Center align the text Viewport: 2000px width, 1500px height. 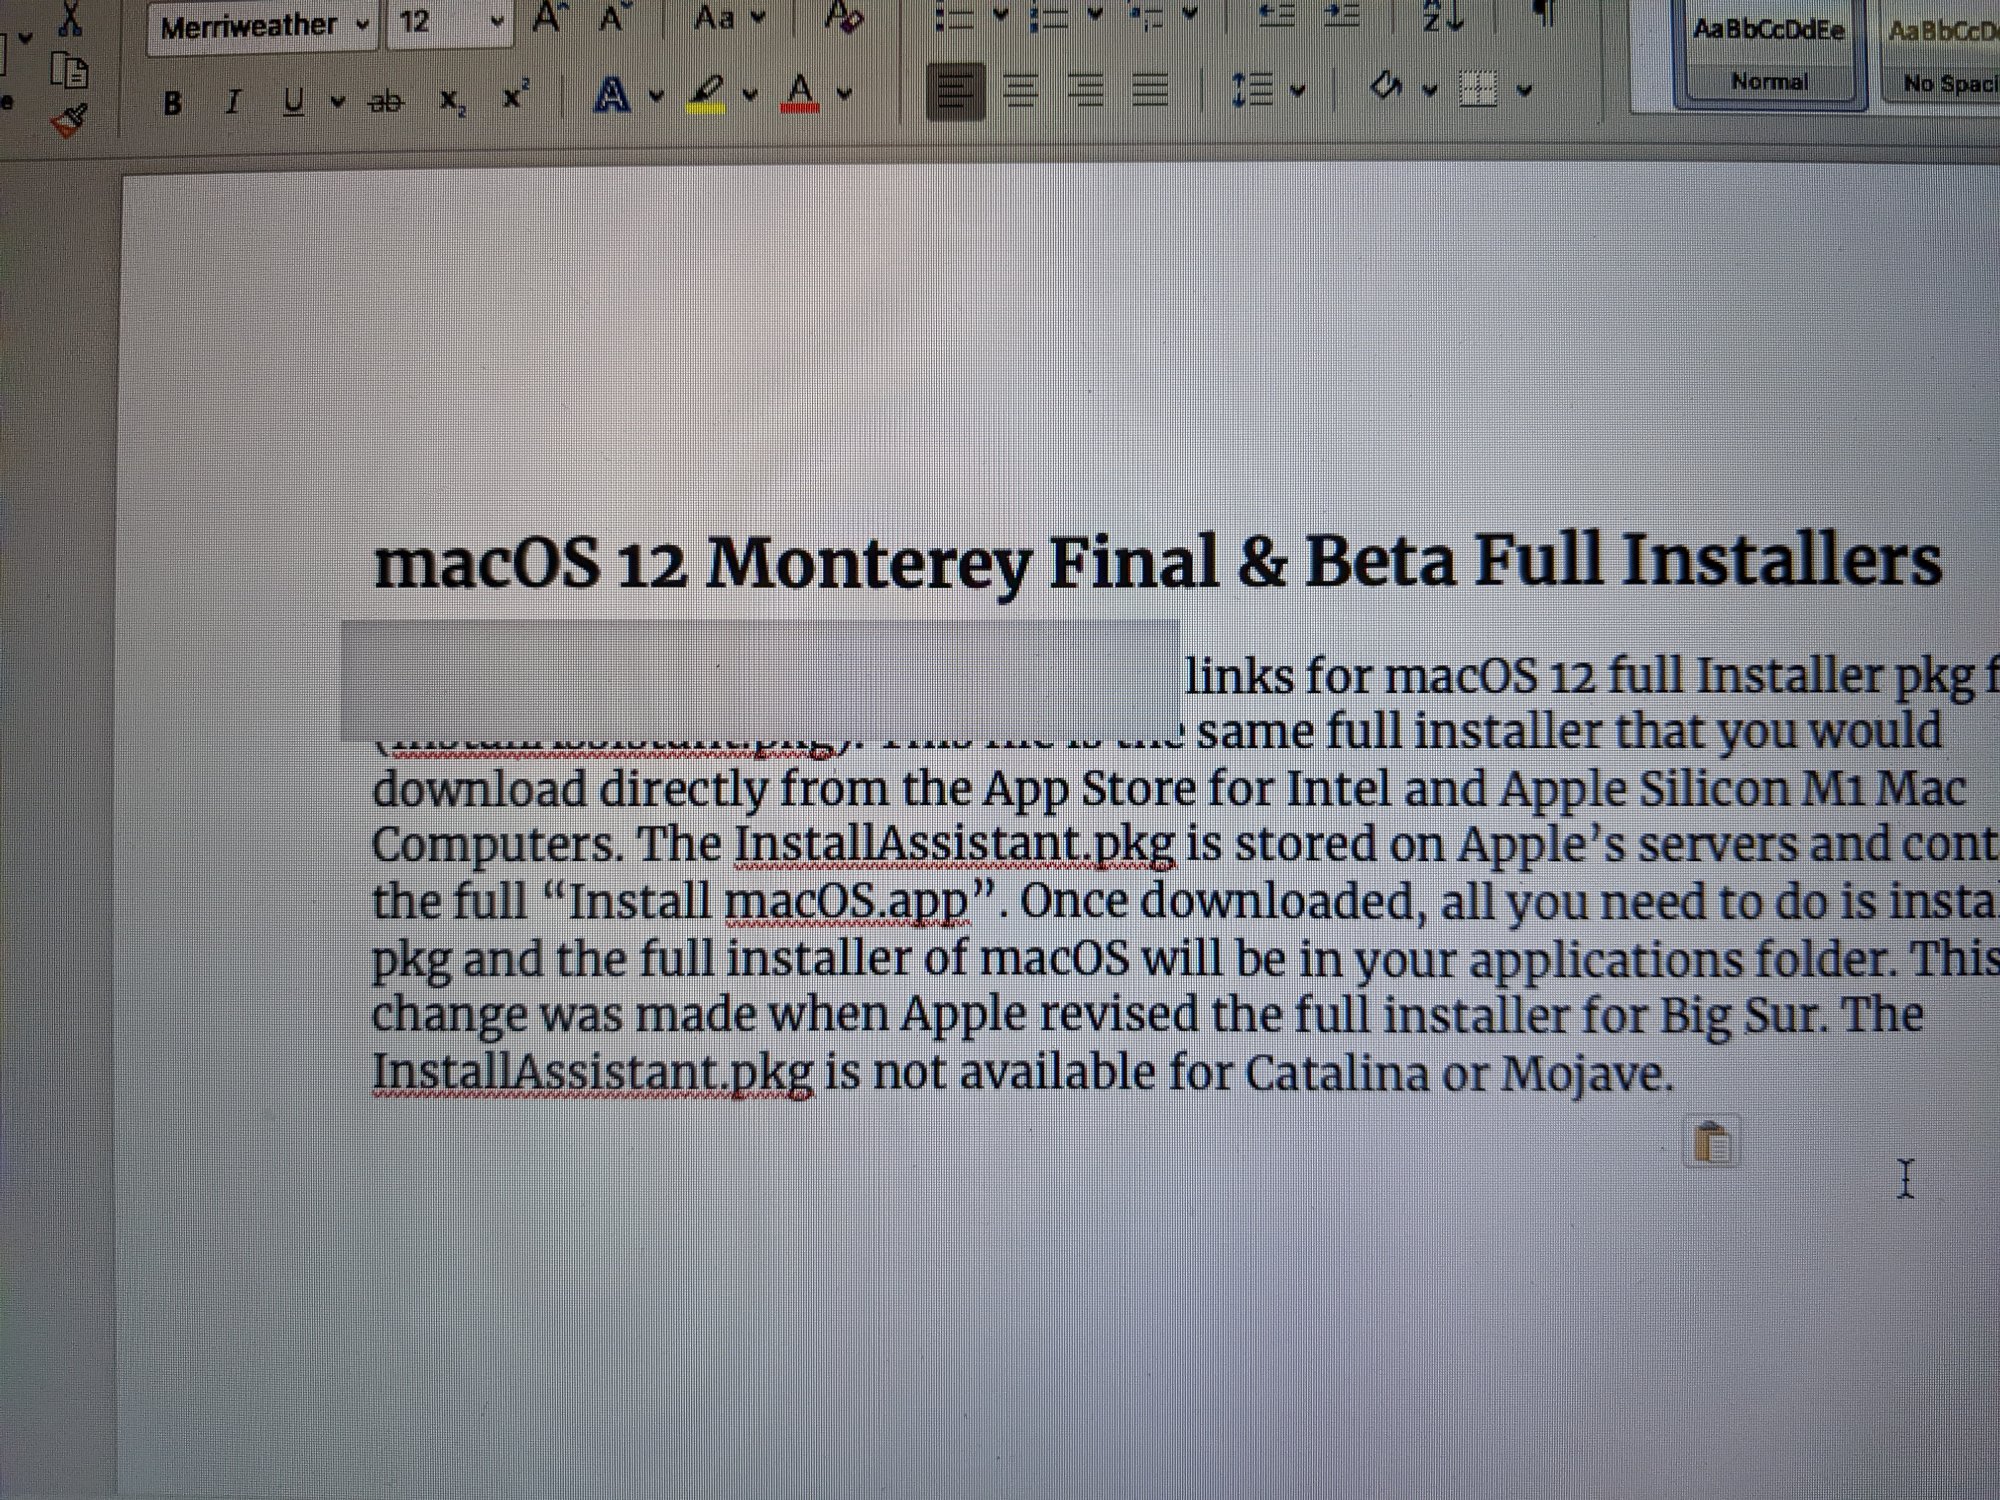tap(1020, 92)
